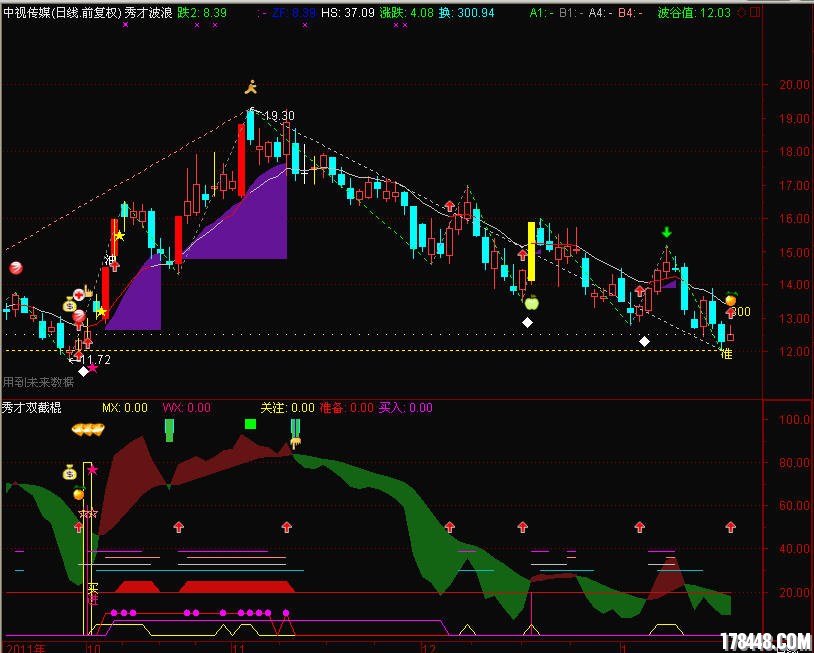Click the running man icon above the 19.30 peak
This screenshot has width=814, height=653.
[x=251, y=87]
